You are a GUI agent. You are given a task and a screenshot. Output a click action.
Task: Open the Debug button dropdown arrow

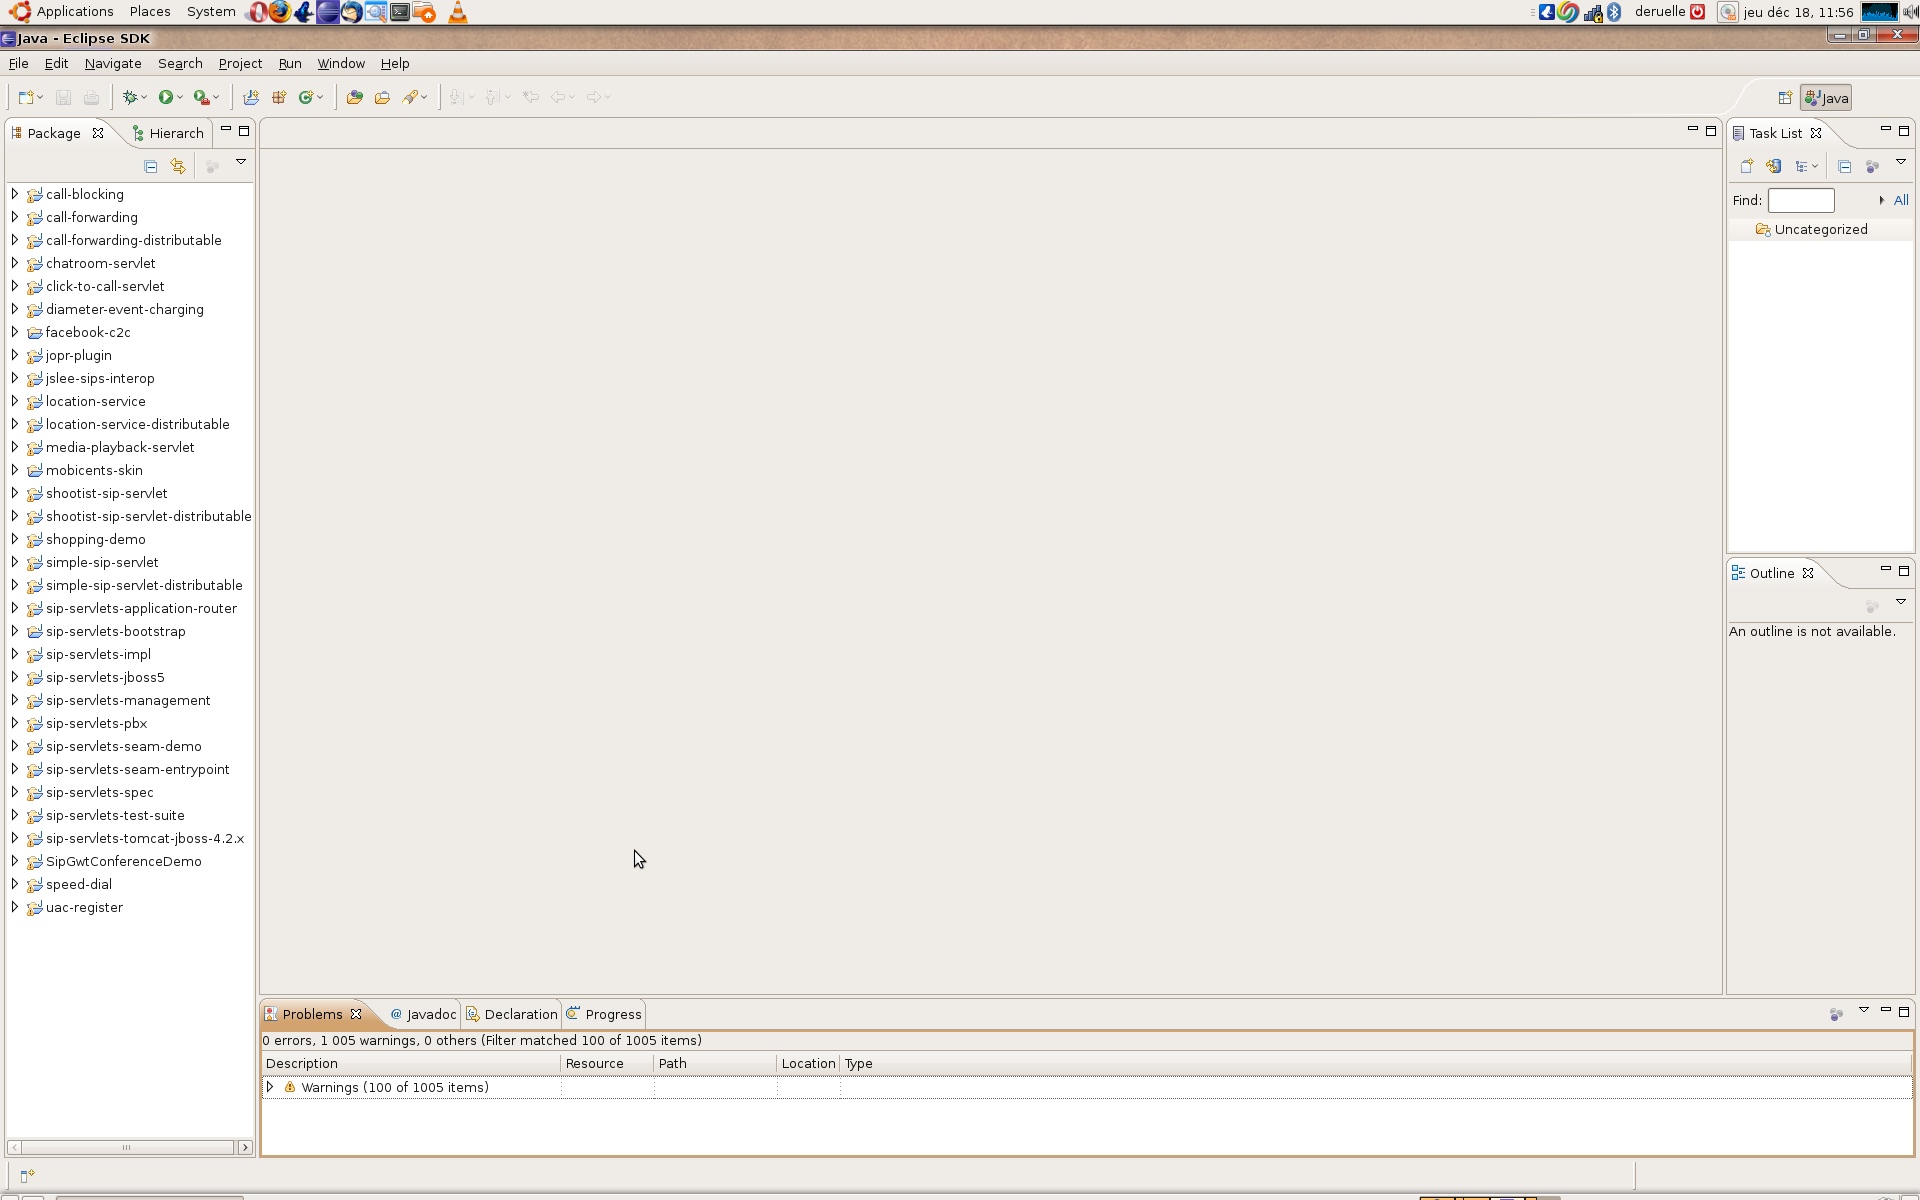(x=144, y=97)
